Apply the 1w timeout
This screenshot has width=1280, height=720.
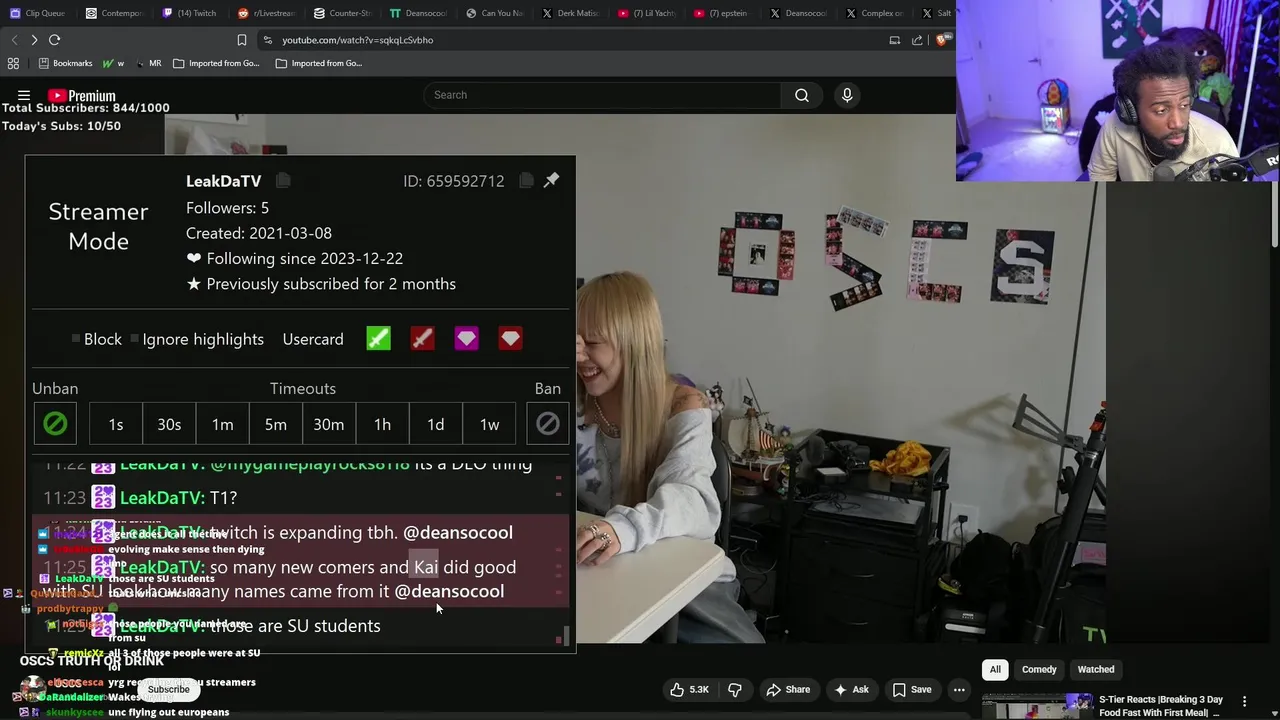click(x=489, y=424)
